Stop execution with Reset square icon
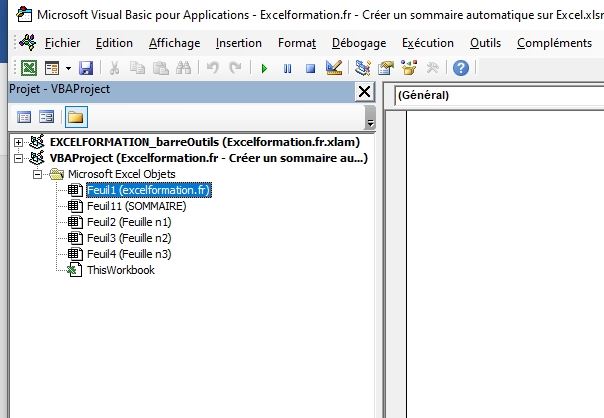Viewport: 604px width, 418px height. coord(310,69)
